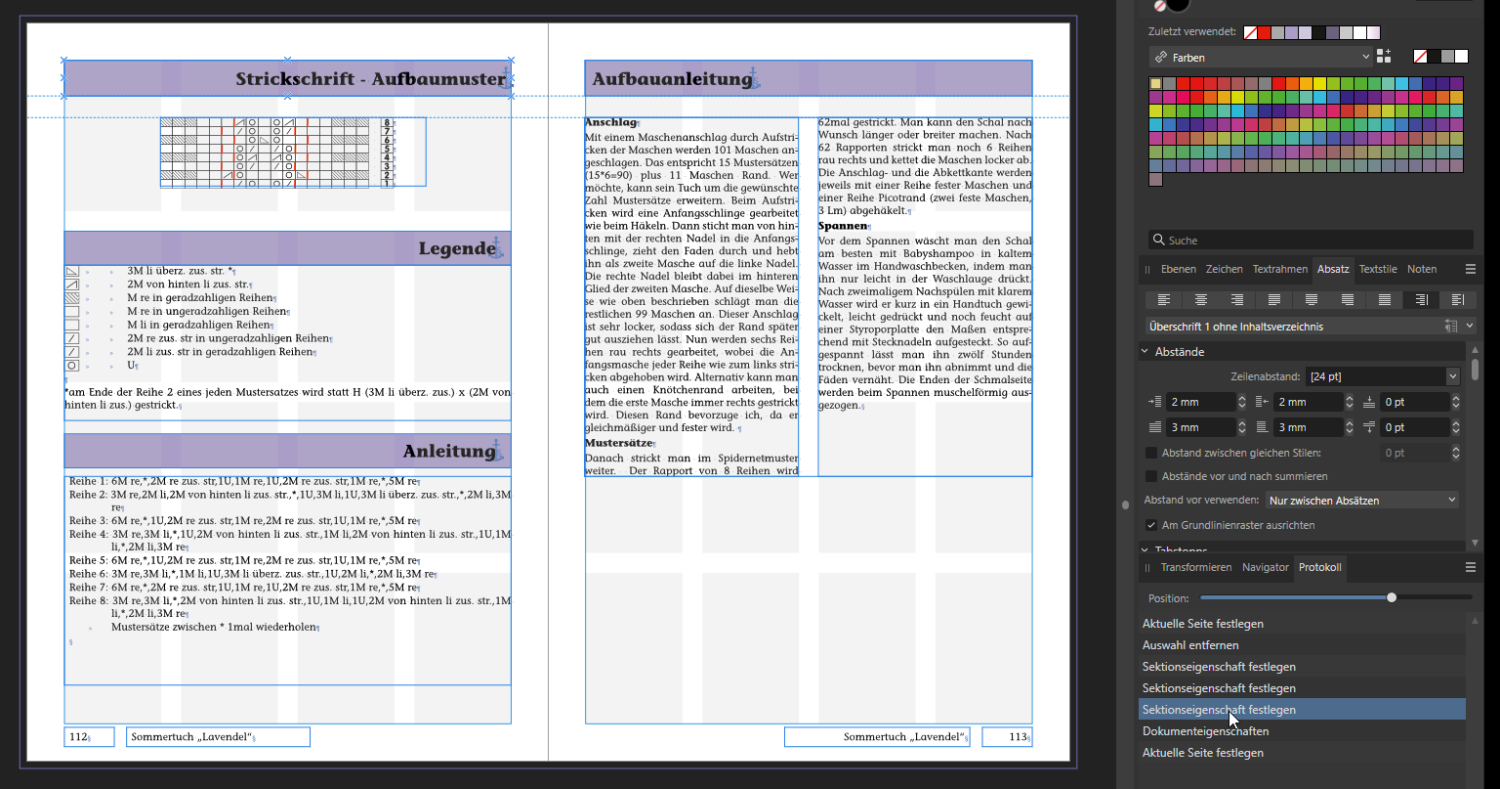Right-align the paragraph text
The height and width of the screenshot is (789, 1500).
[1237, 299]
